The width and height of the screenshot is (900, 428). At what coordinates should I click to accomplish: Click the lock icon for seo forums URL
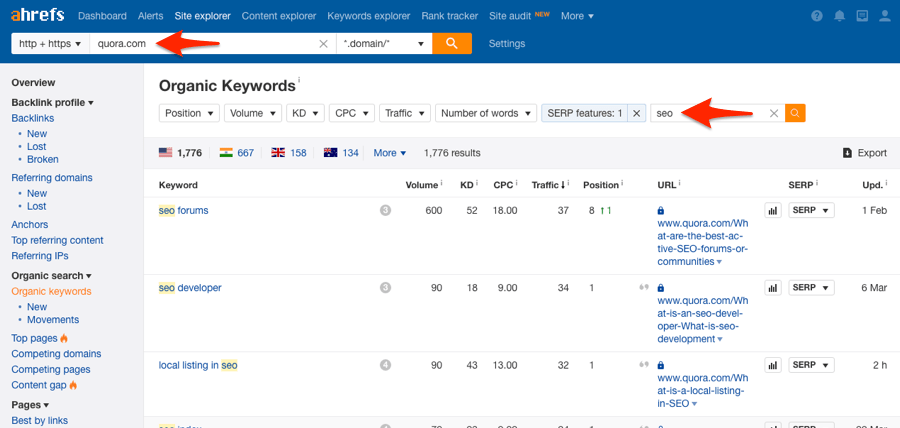(661, 211)
